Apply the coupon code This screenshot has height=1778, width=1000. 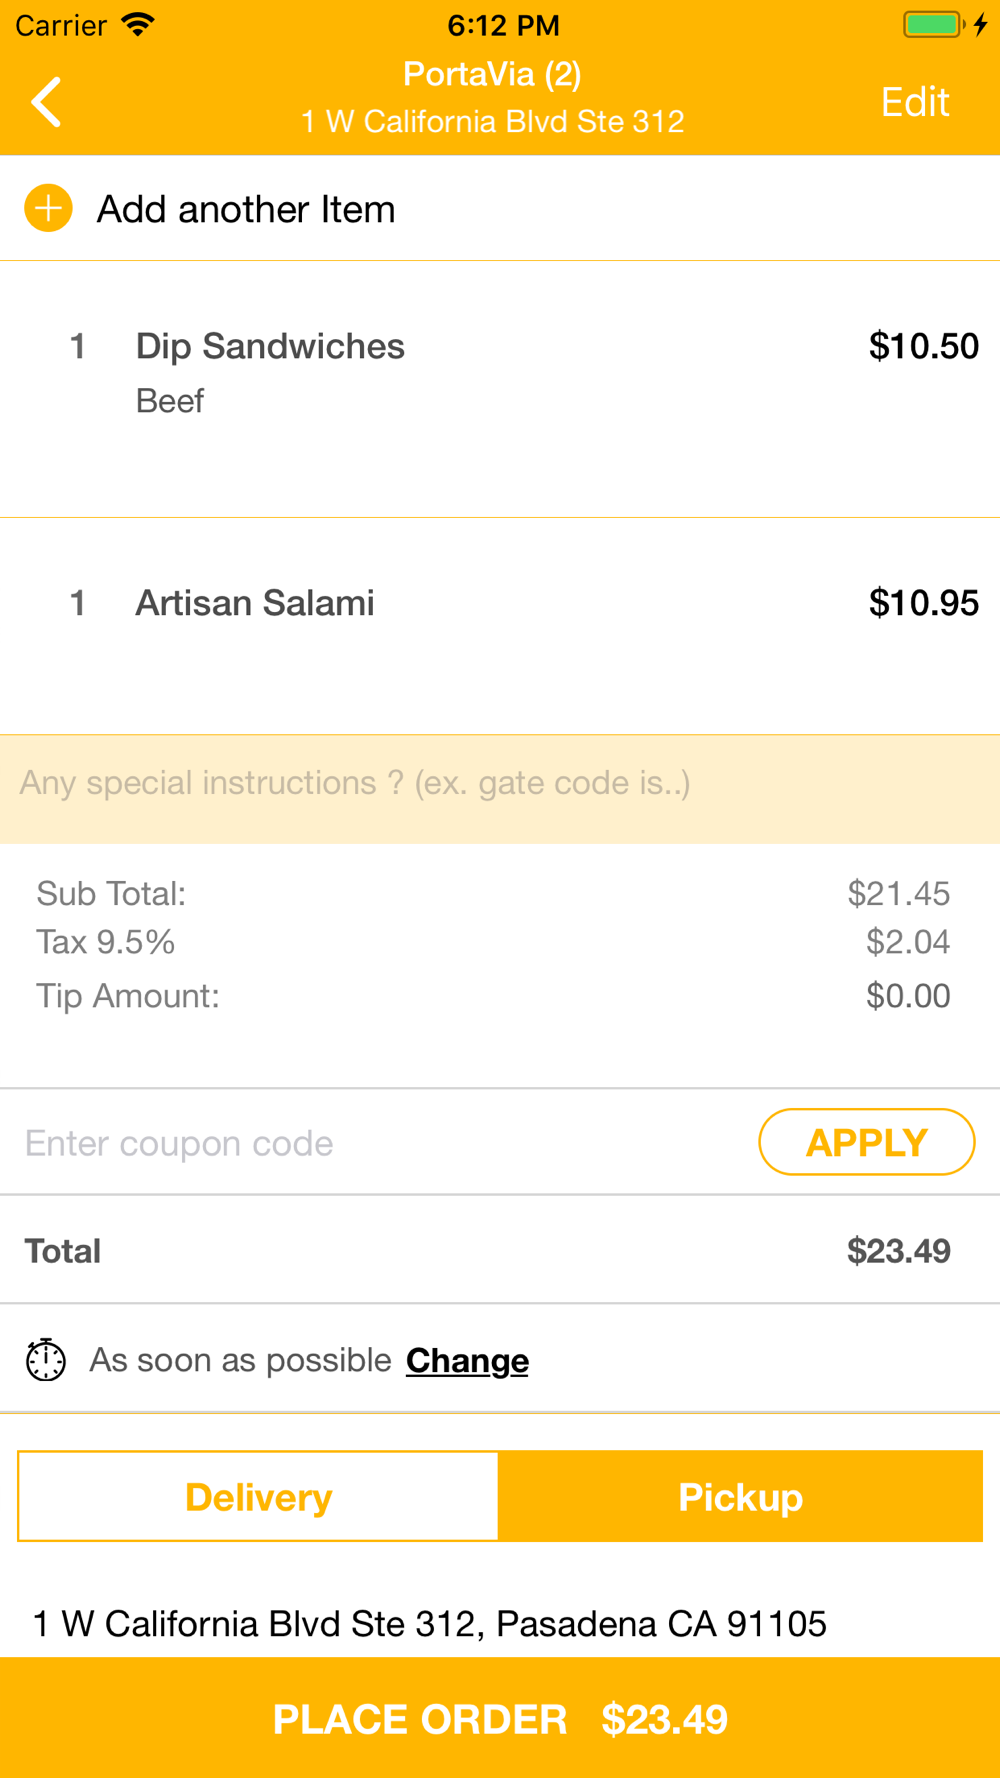tap(866, 1142)
